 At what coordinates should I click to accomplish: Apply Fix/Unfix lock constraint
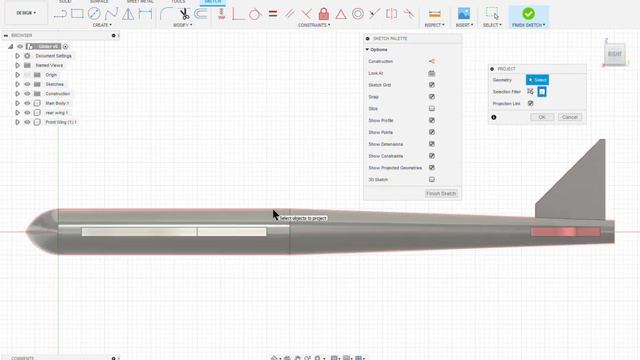324,14
